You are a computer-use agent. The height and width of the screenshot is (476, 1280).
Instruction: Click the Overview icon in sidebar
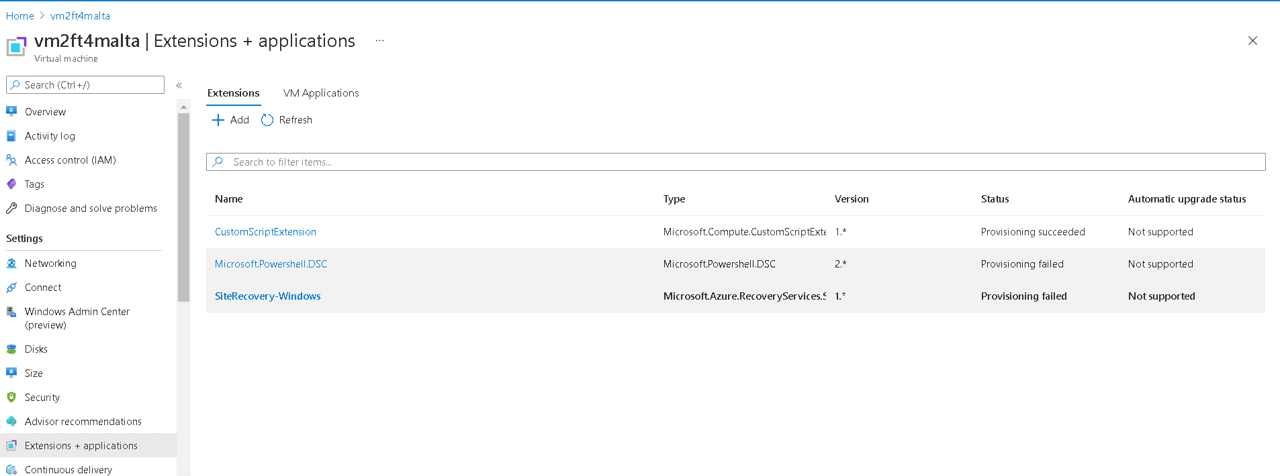click(12, 112)
